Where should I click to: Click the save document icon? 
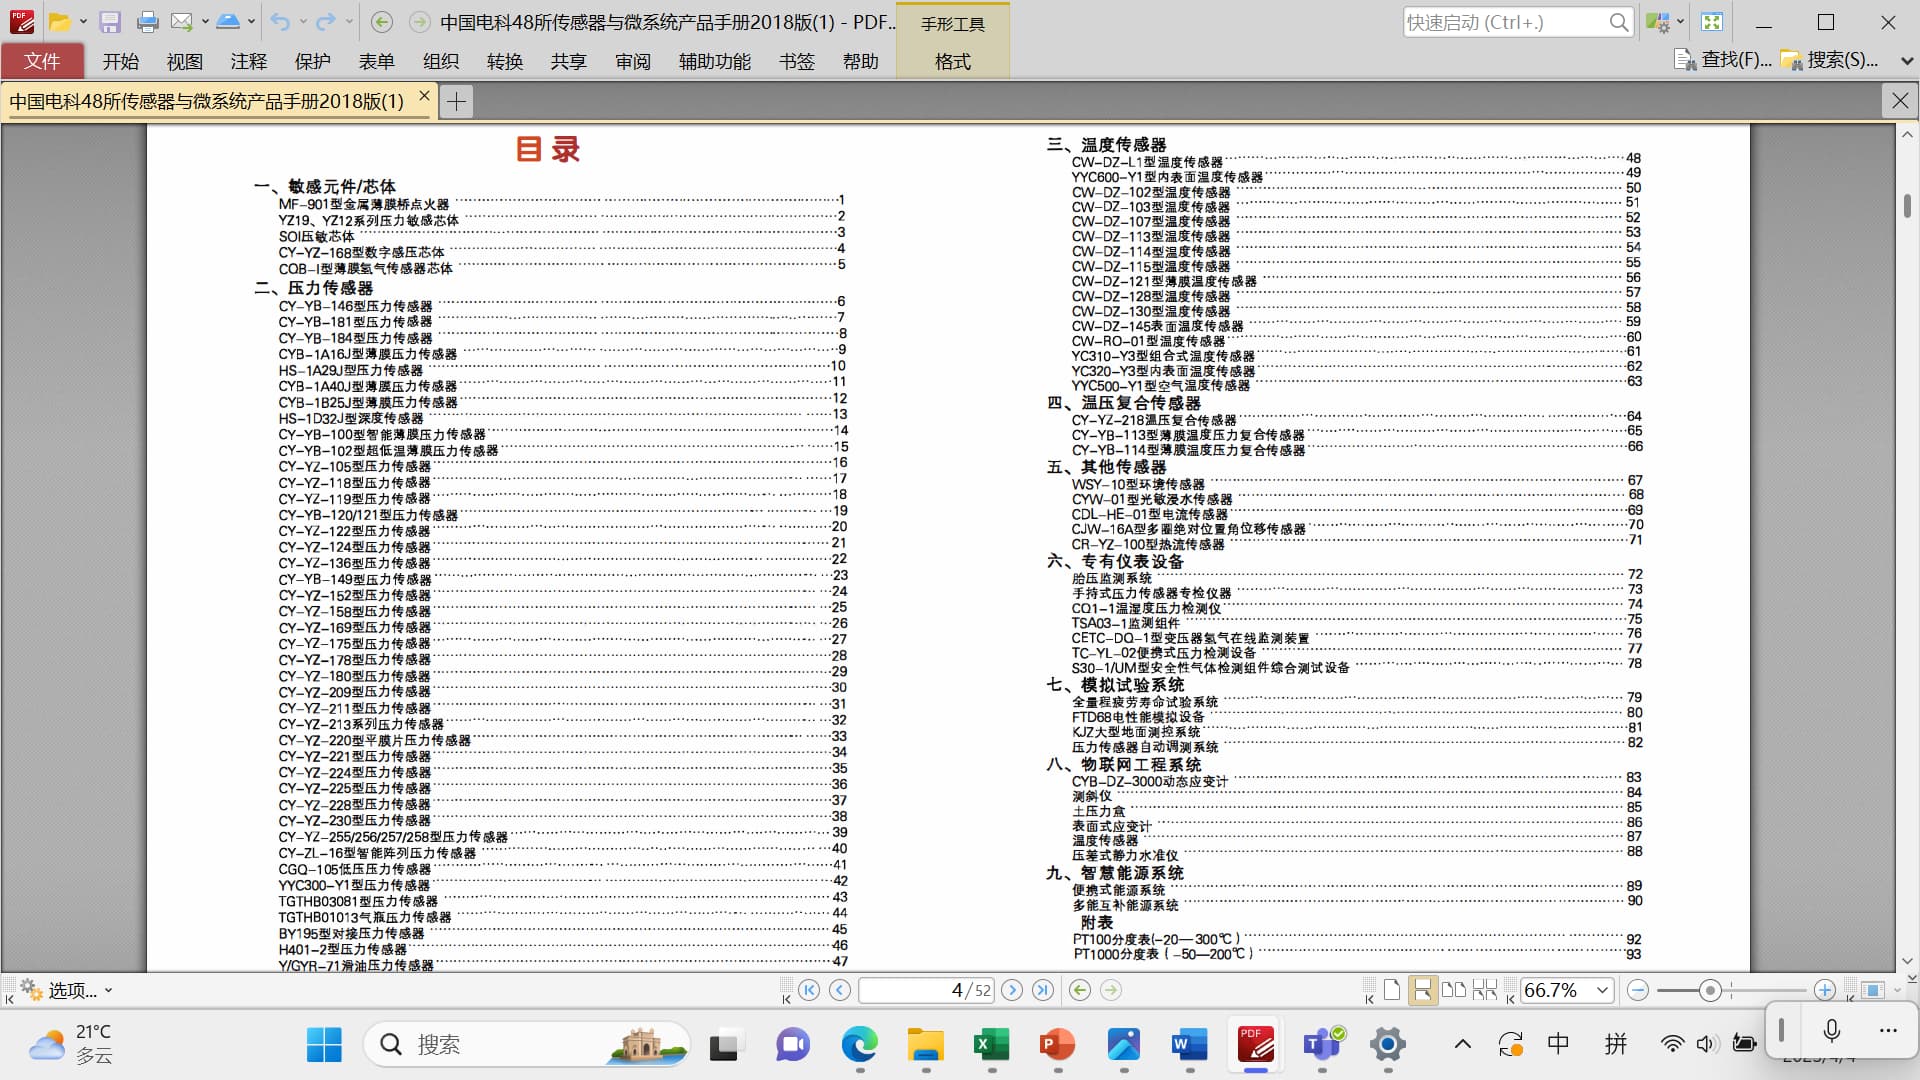pos(110,22)
